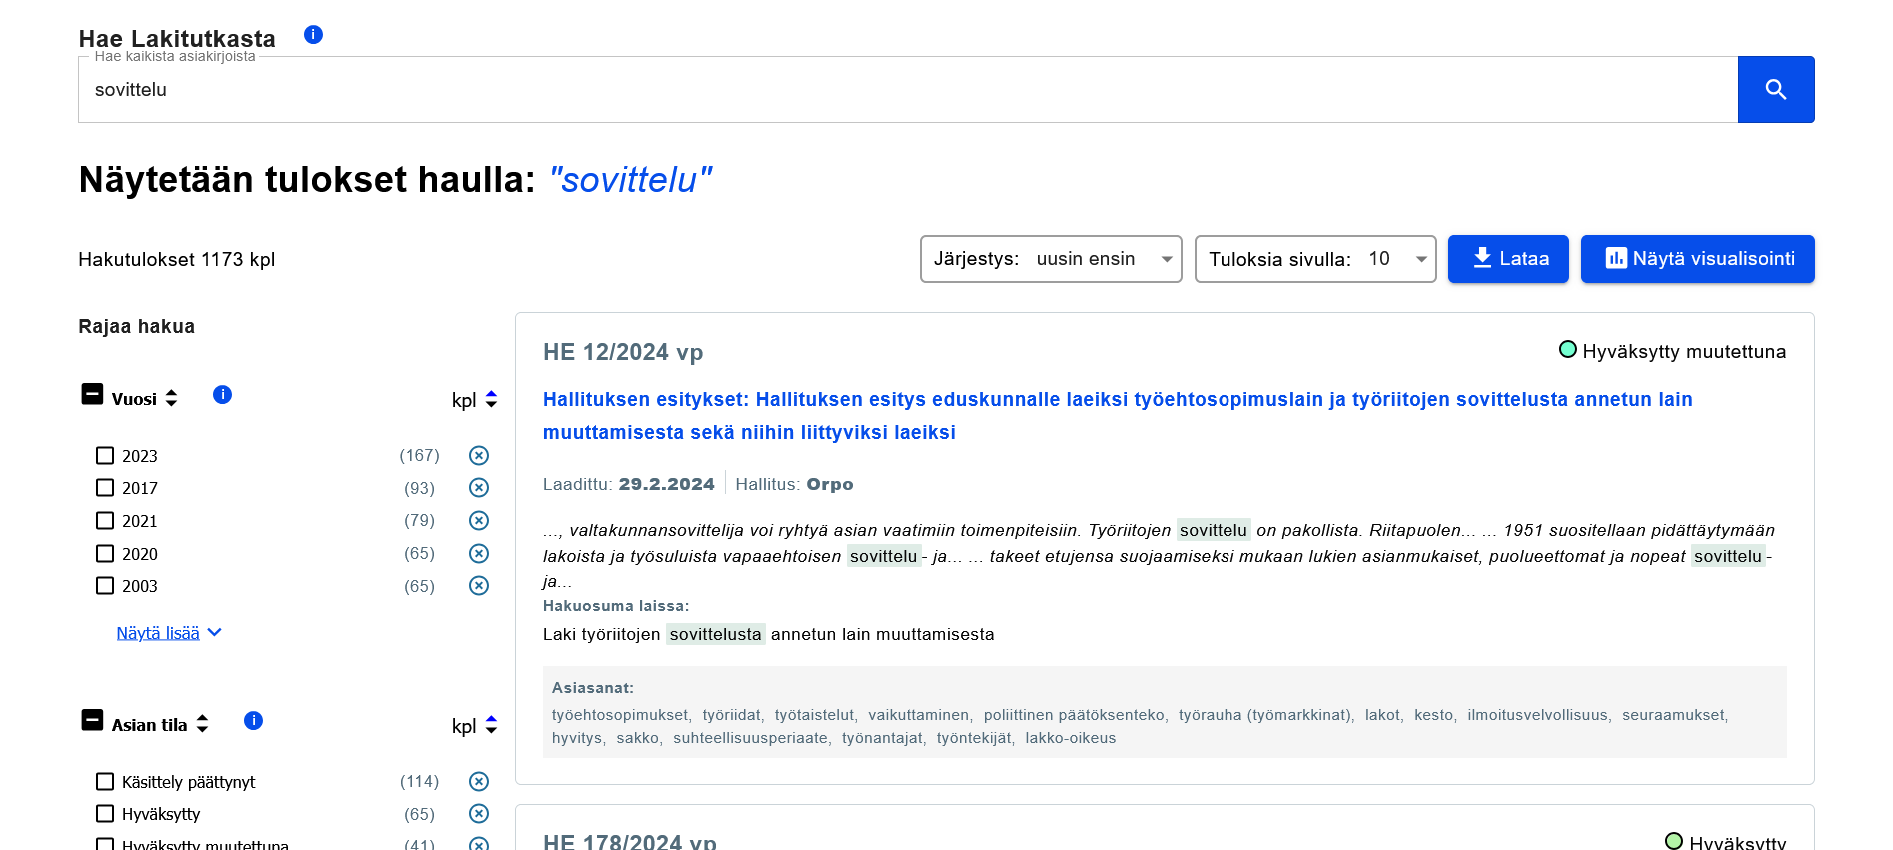
Task: Click the Näytä visualisointi button
Action: click(x=1697, y=259)
